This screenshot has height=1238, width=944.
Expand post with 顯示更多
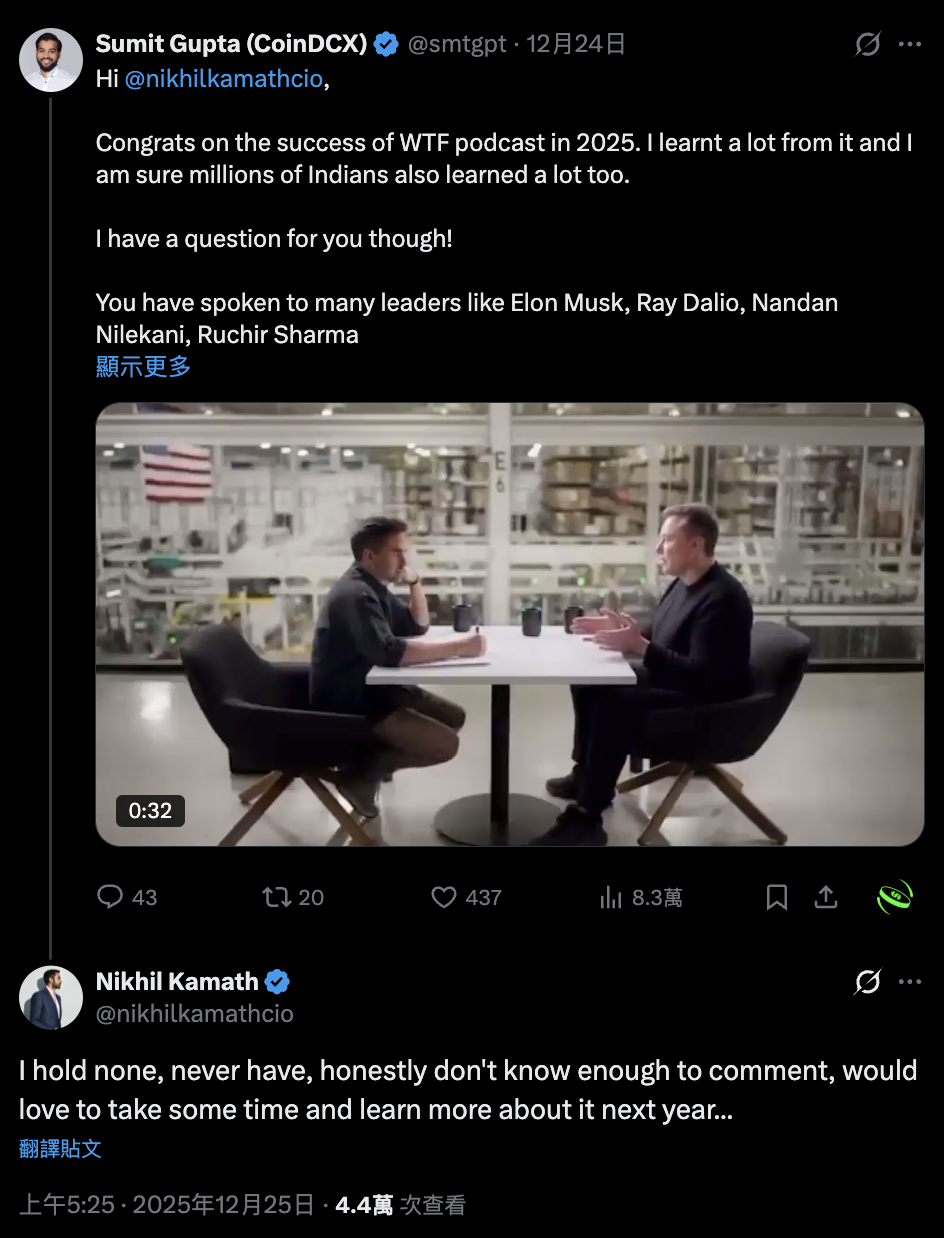click(x=143, y=366)
